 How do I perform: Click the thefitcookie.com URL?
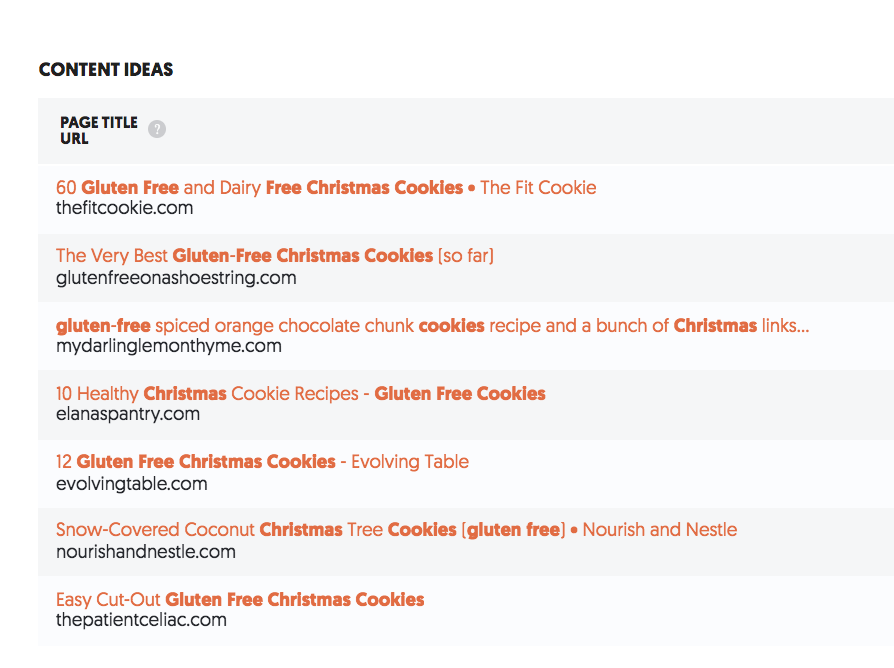(124, 208)
